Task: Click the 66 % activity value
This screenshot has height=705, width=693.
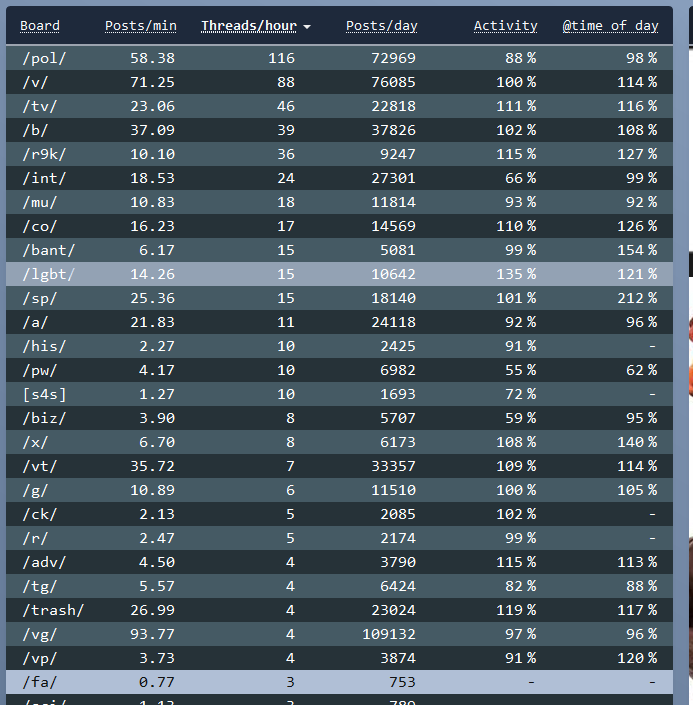Action: pyautogui.click(x=521, y=178)
